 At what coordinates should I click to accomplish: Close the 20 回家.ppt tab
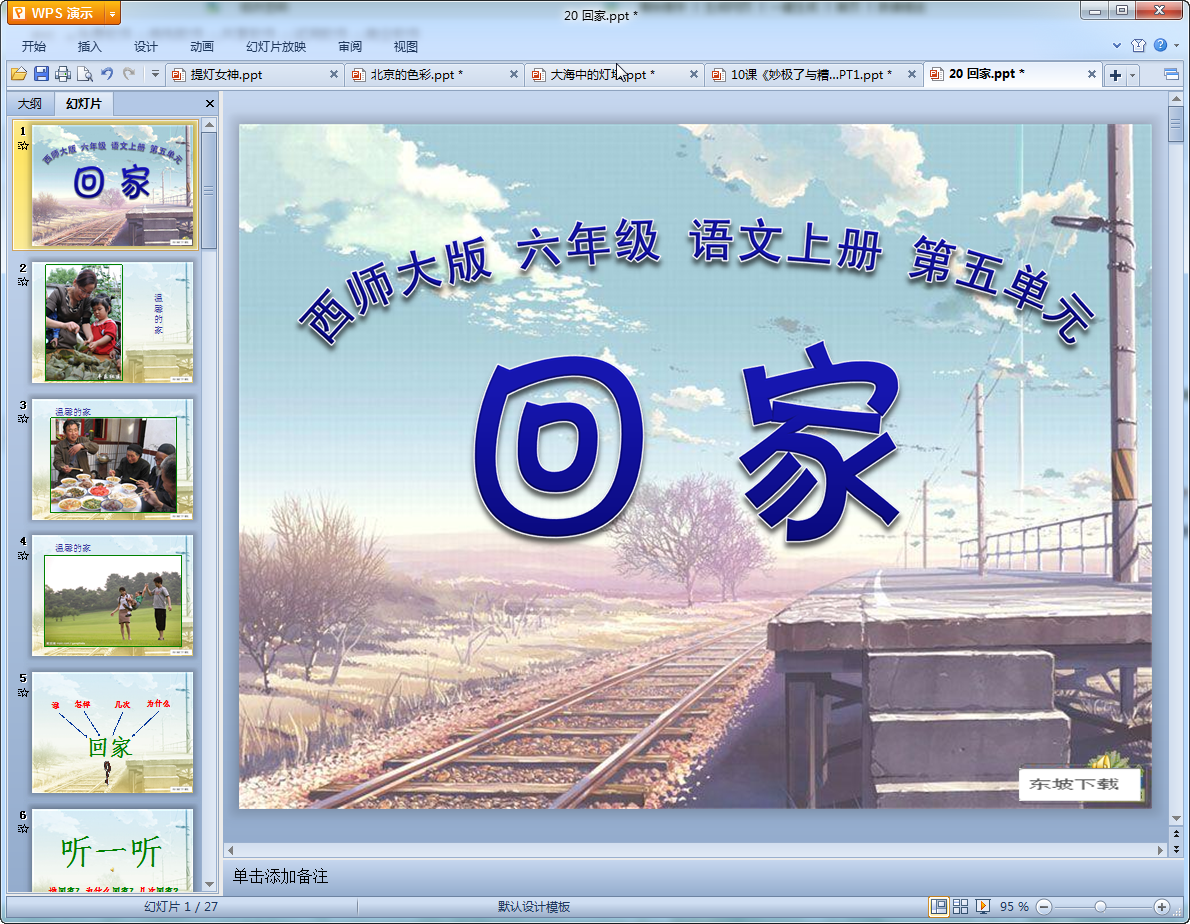point(1091,74)
